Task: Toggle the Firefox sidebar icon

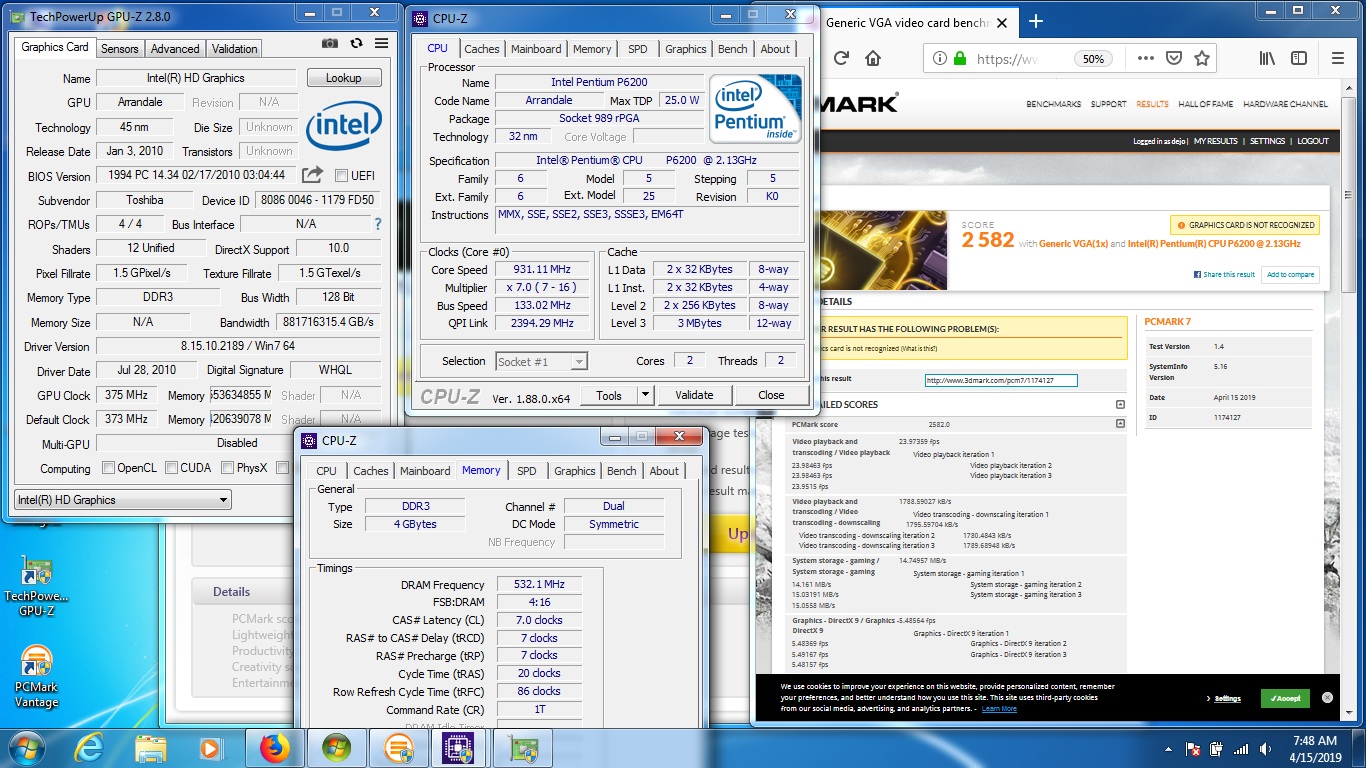Action: click(x=1299, y=59)
